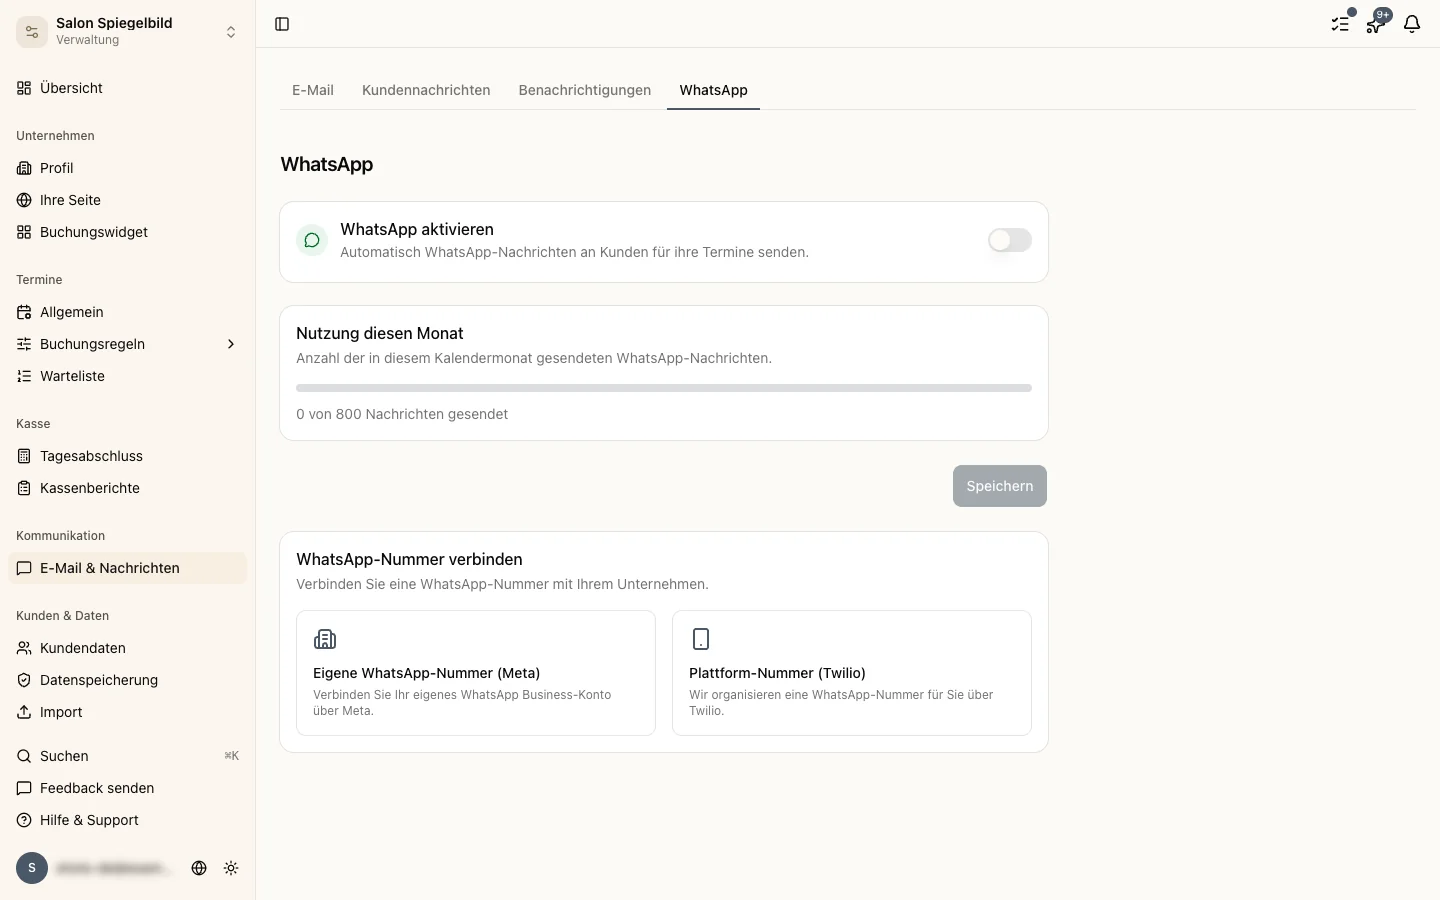The height and width of the screenshot is (900, 1440).
Task: Open Datenspeicherung in the sidebar
Action: pos(128,680)
